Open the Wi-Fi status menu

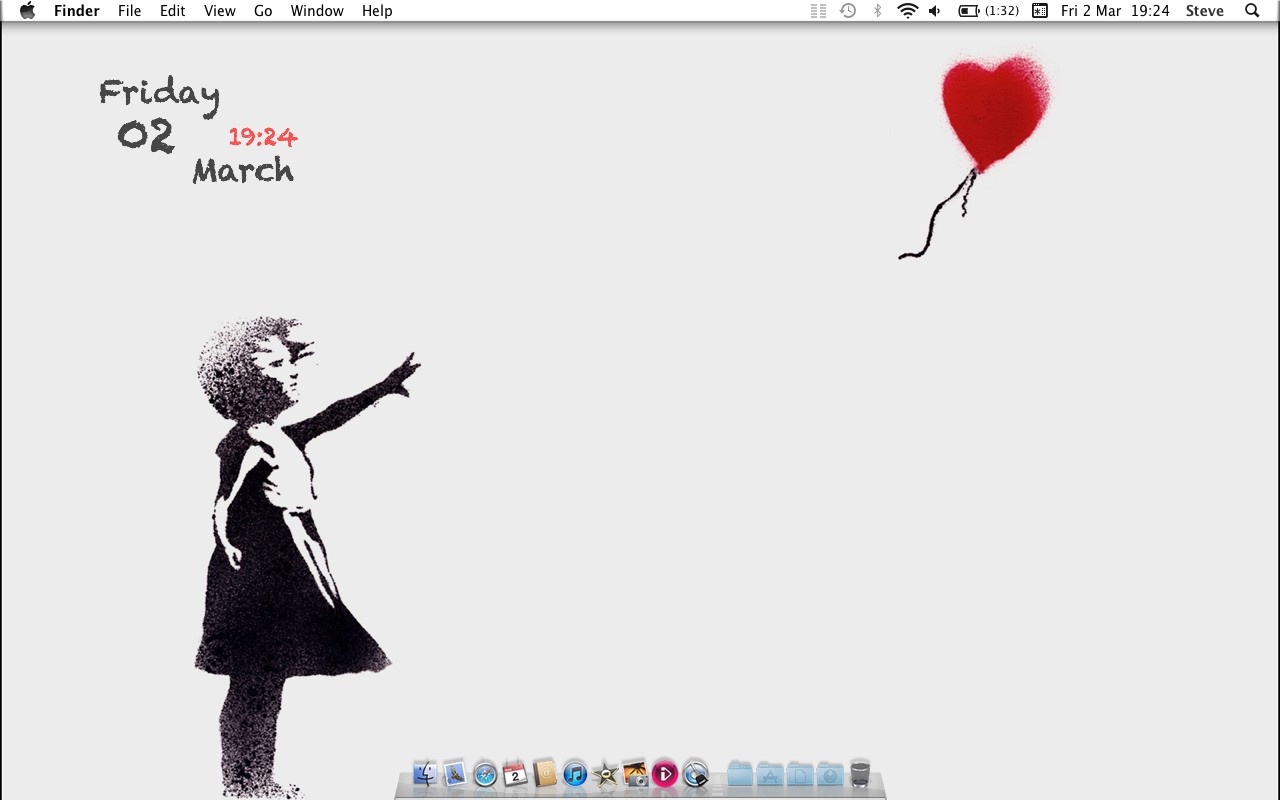point(908,11)
